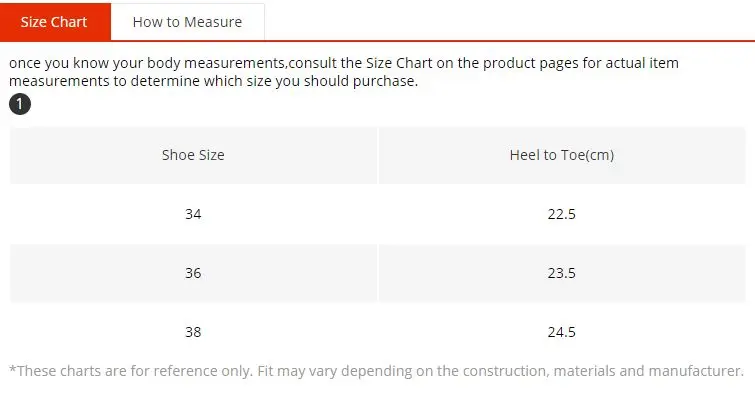Viewport: 755px width, 417px height.
Task: Click the words 'Size Chart' in instructions
Action: [x=399, y=63]
